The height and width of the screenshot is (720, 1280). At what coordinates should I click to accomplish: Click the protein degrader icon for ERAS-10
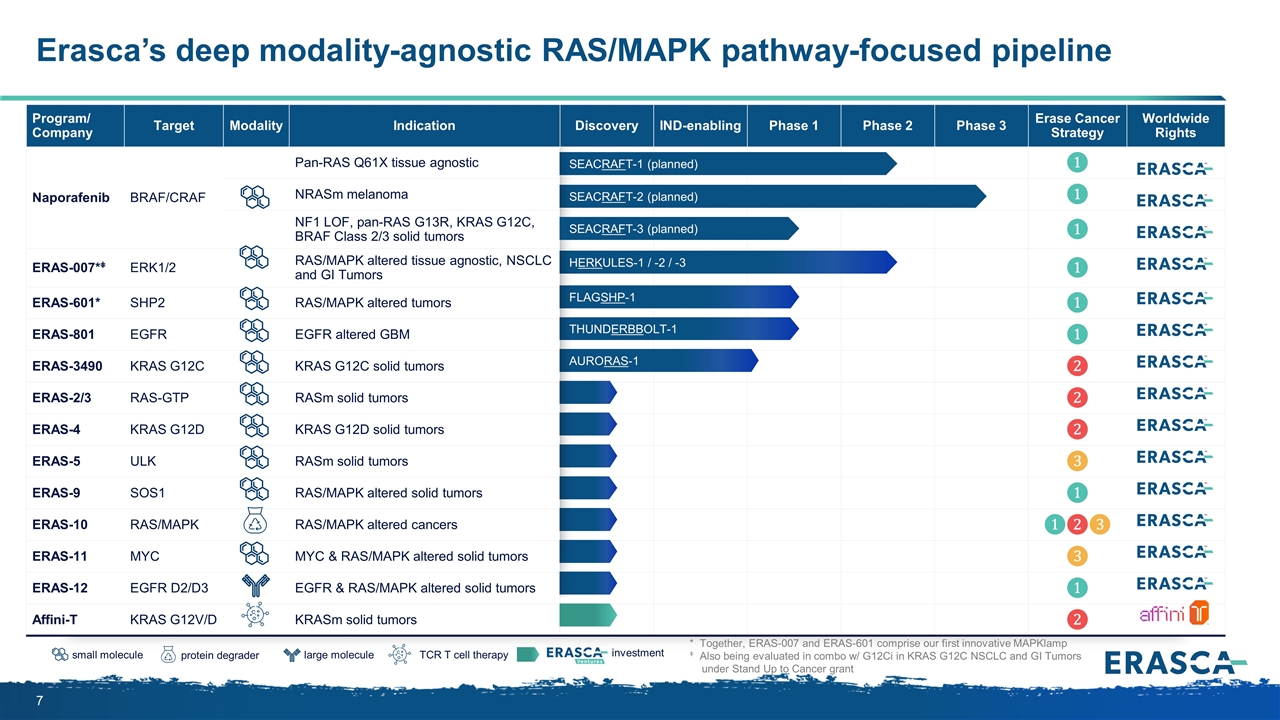click(x=256, y=522)
